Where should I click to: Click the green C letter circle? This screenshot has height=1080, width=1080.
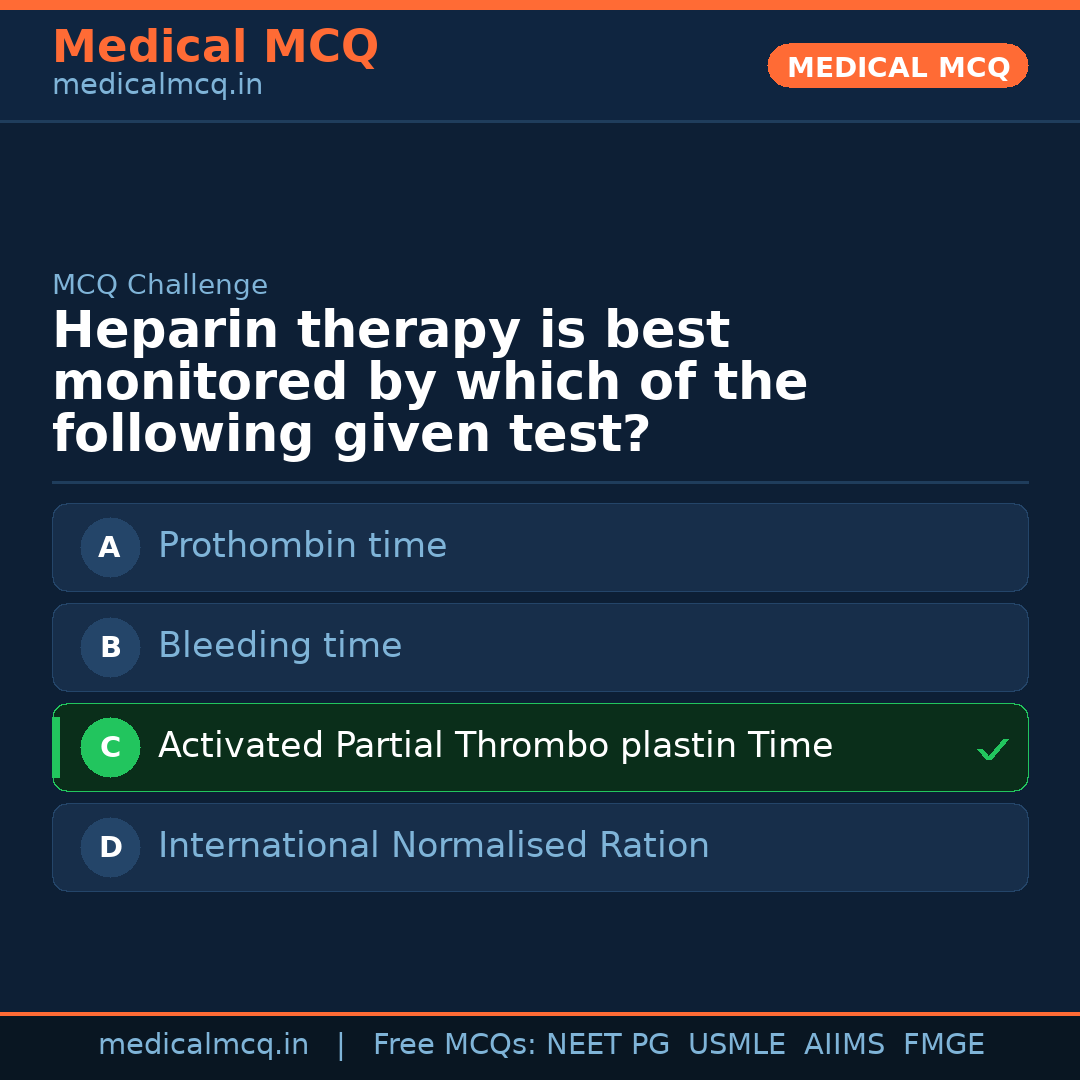tap(110, 747)
